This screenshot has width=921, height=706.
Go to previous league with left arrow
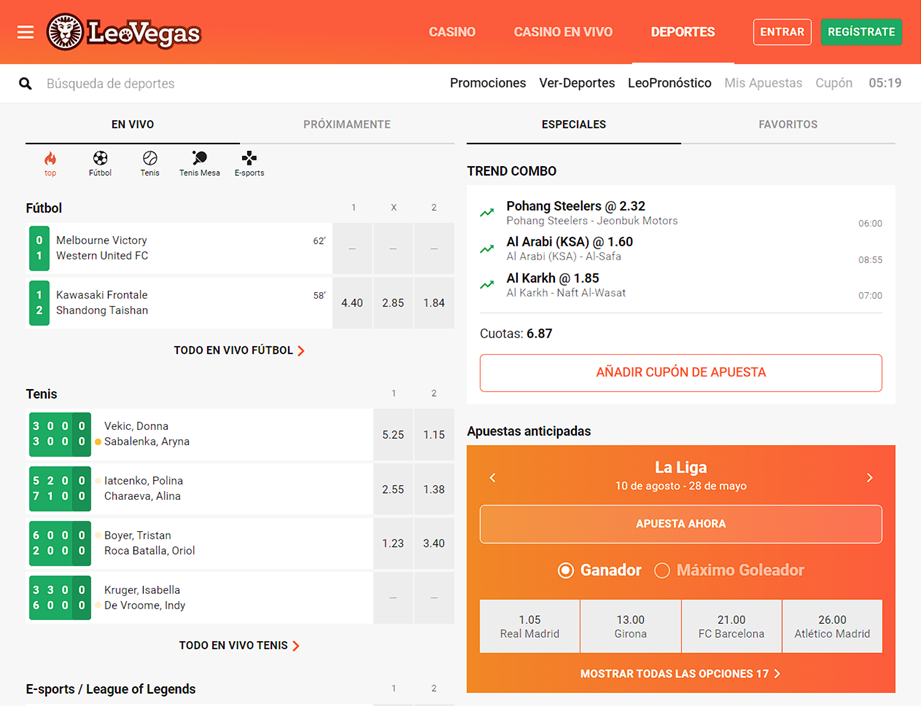coord(493,478)
